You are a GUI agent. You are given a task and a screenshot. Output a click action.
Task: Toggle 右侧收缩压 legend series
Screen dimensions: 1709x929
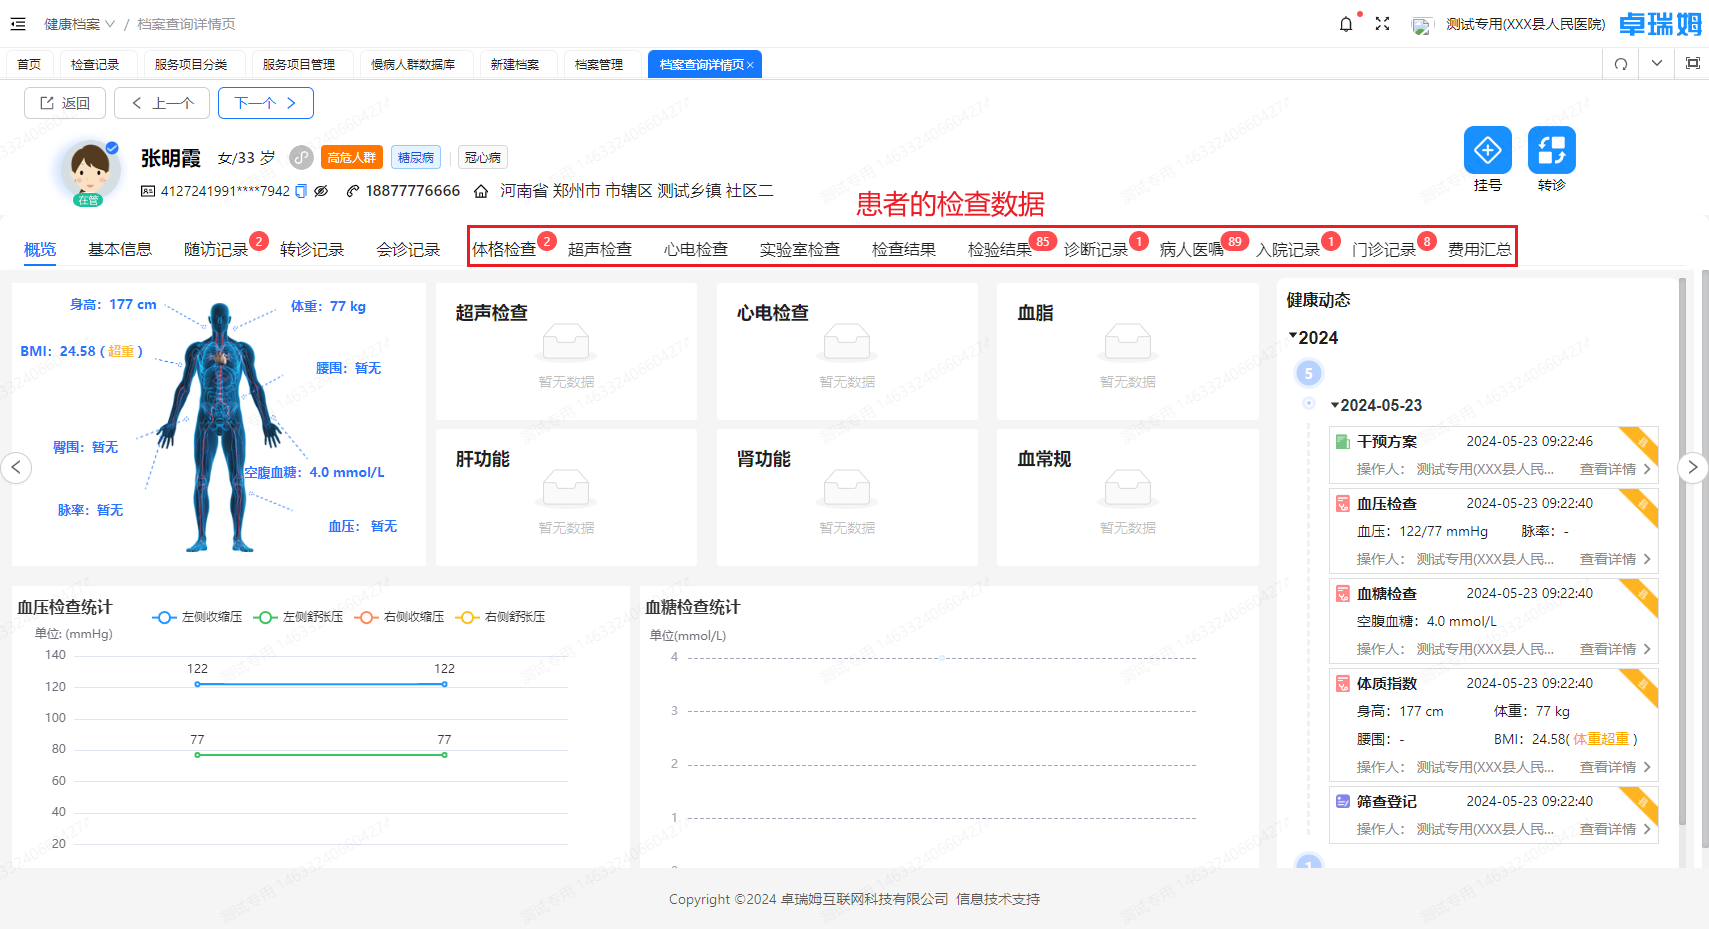[399, 617]
